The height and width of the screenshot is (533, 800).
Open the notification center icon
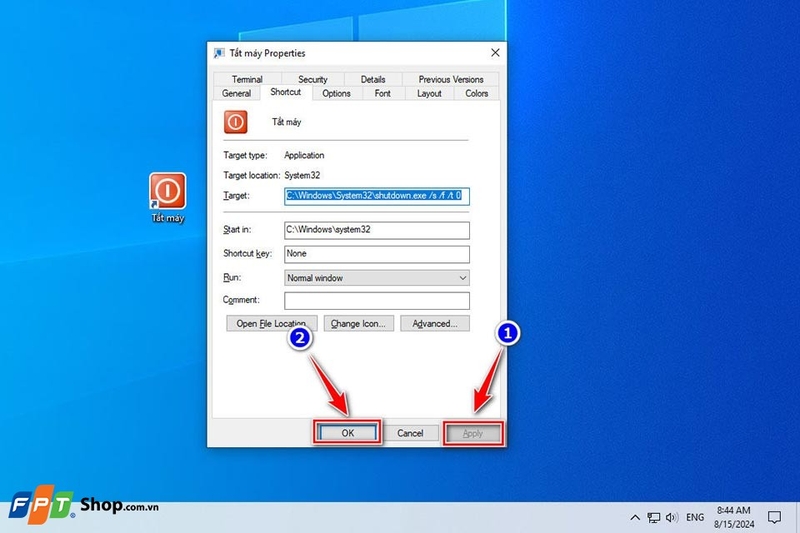click(774, 518)
